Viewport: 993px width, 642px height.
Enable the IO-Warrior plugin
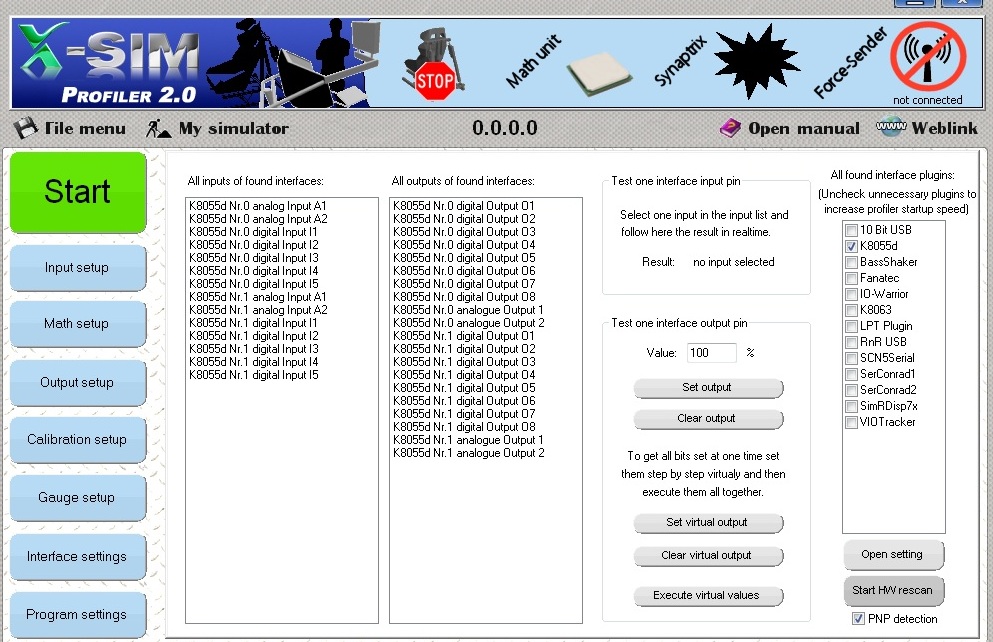click(x=852, y=294)
